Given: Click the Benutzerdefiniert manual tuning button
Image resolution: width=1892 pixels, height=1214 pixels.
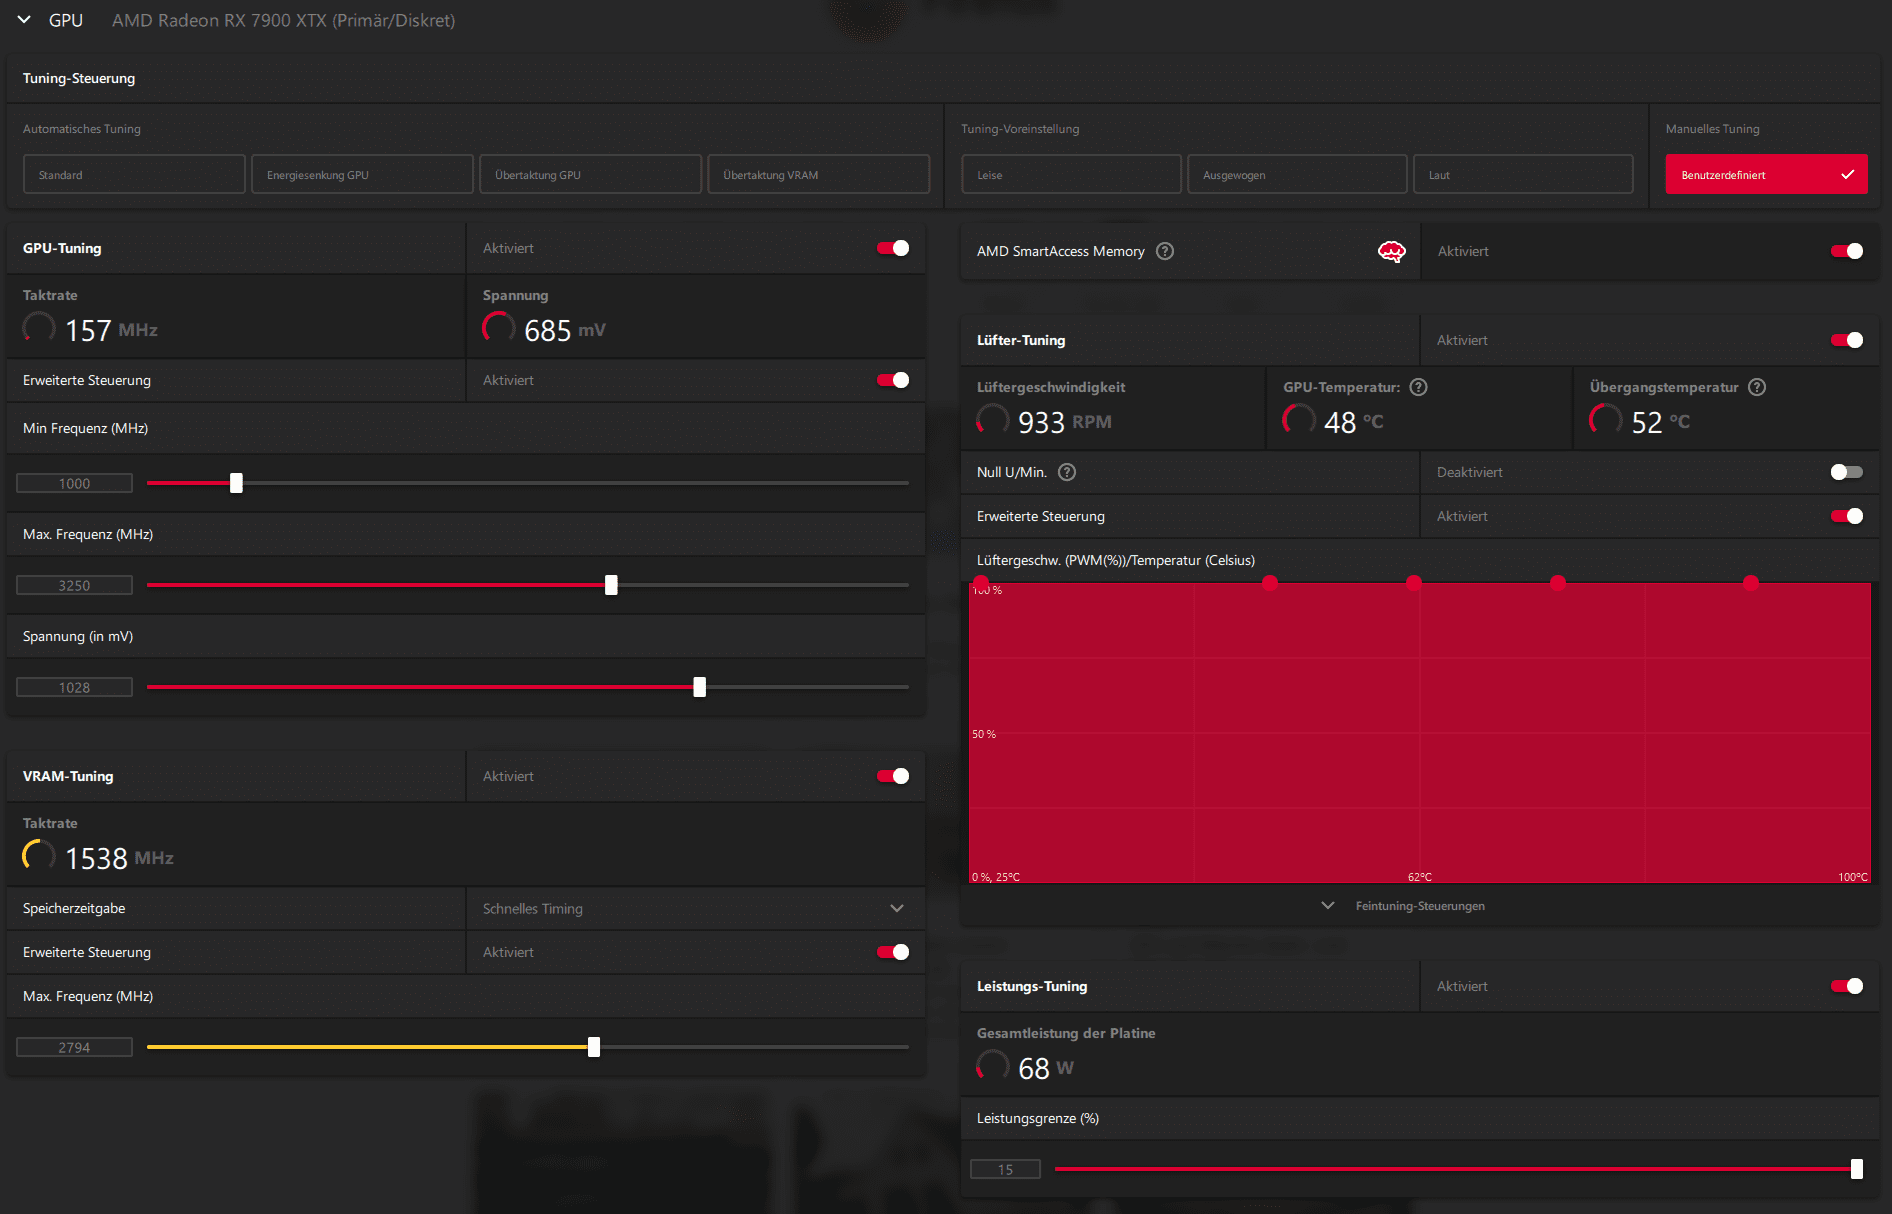Looking at the screenshot, I should 1766,174.
